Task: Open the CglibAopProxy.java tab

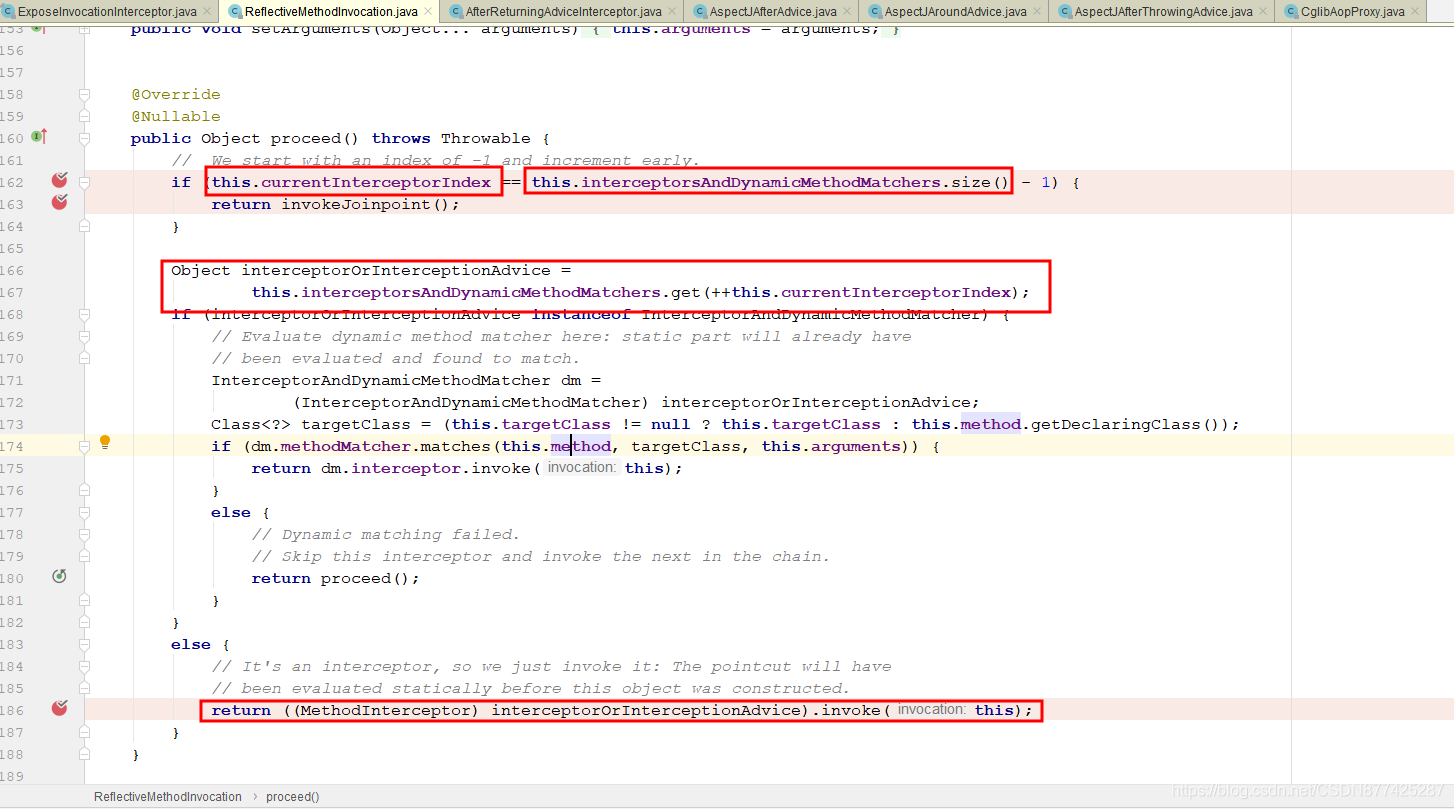Action: 1351,12
